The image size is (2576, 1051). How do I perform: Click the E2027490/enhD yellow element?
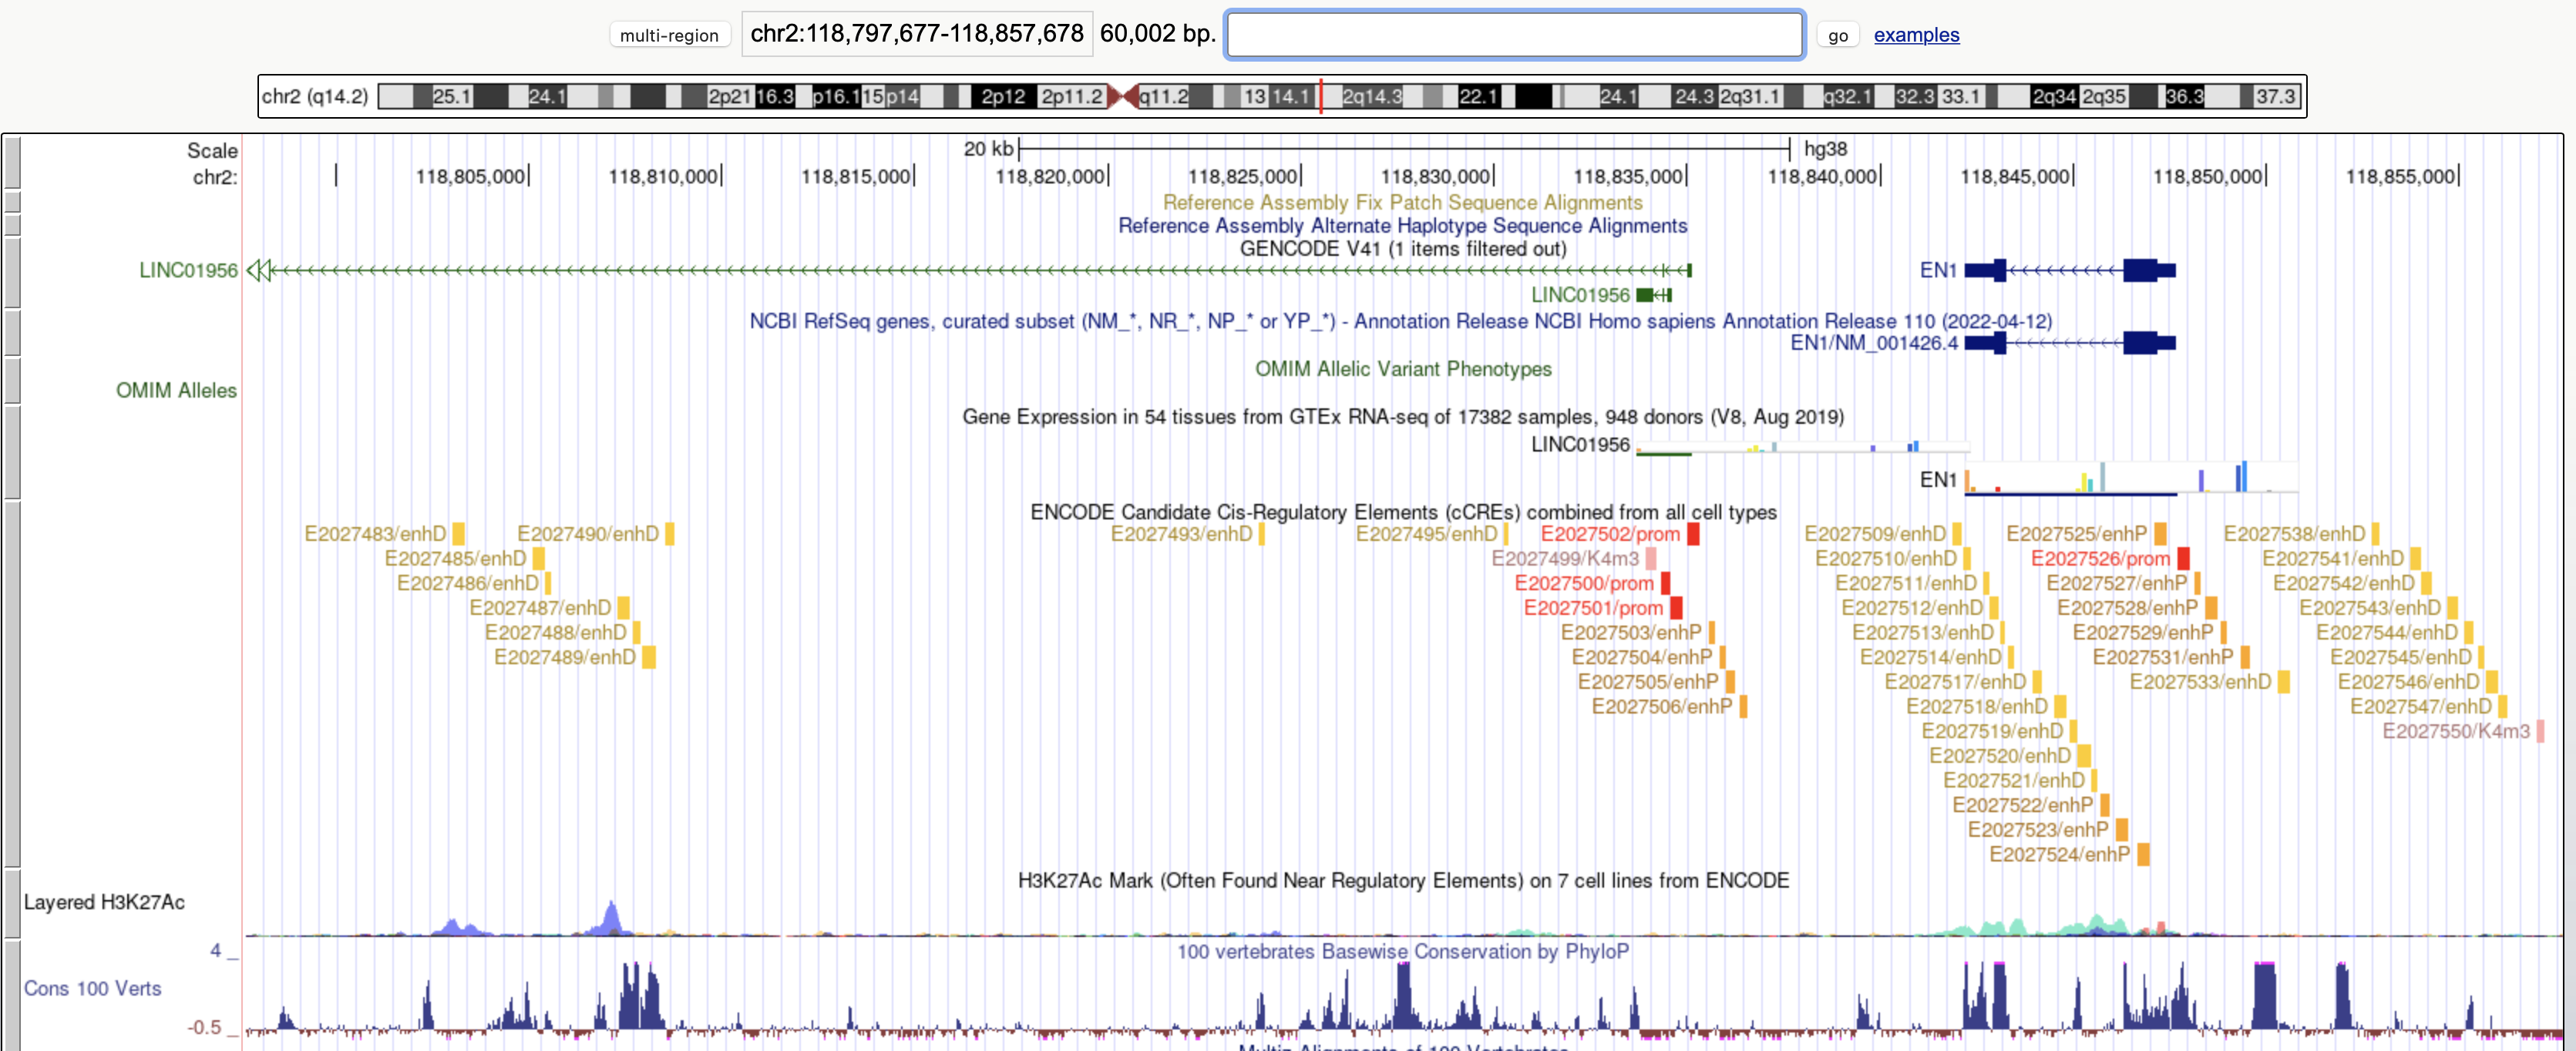pos(670,534)
